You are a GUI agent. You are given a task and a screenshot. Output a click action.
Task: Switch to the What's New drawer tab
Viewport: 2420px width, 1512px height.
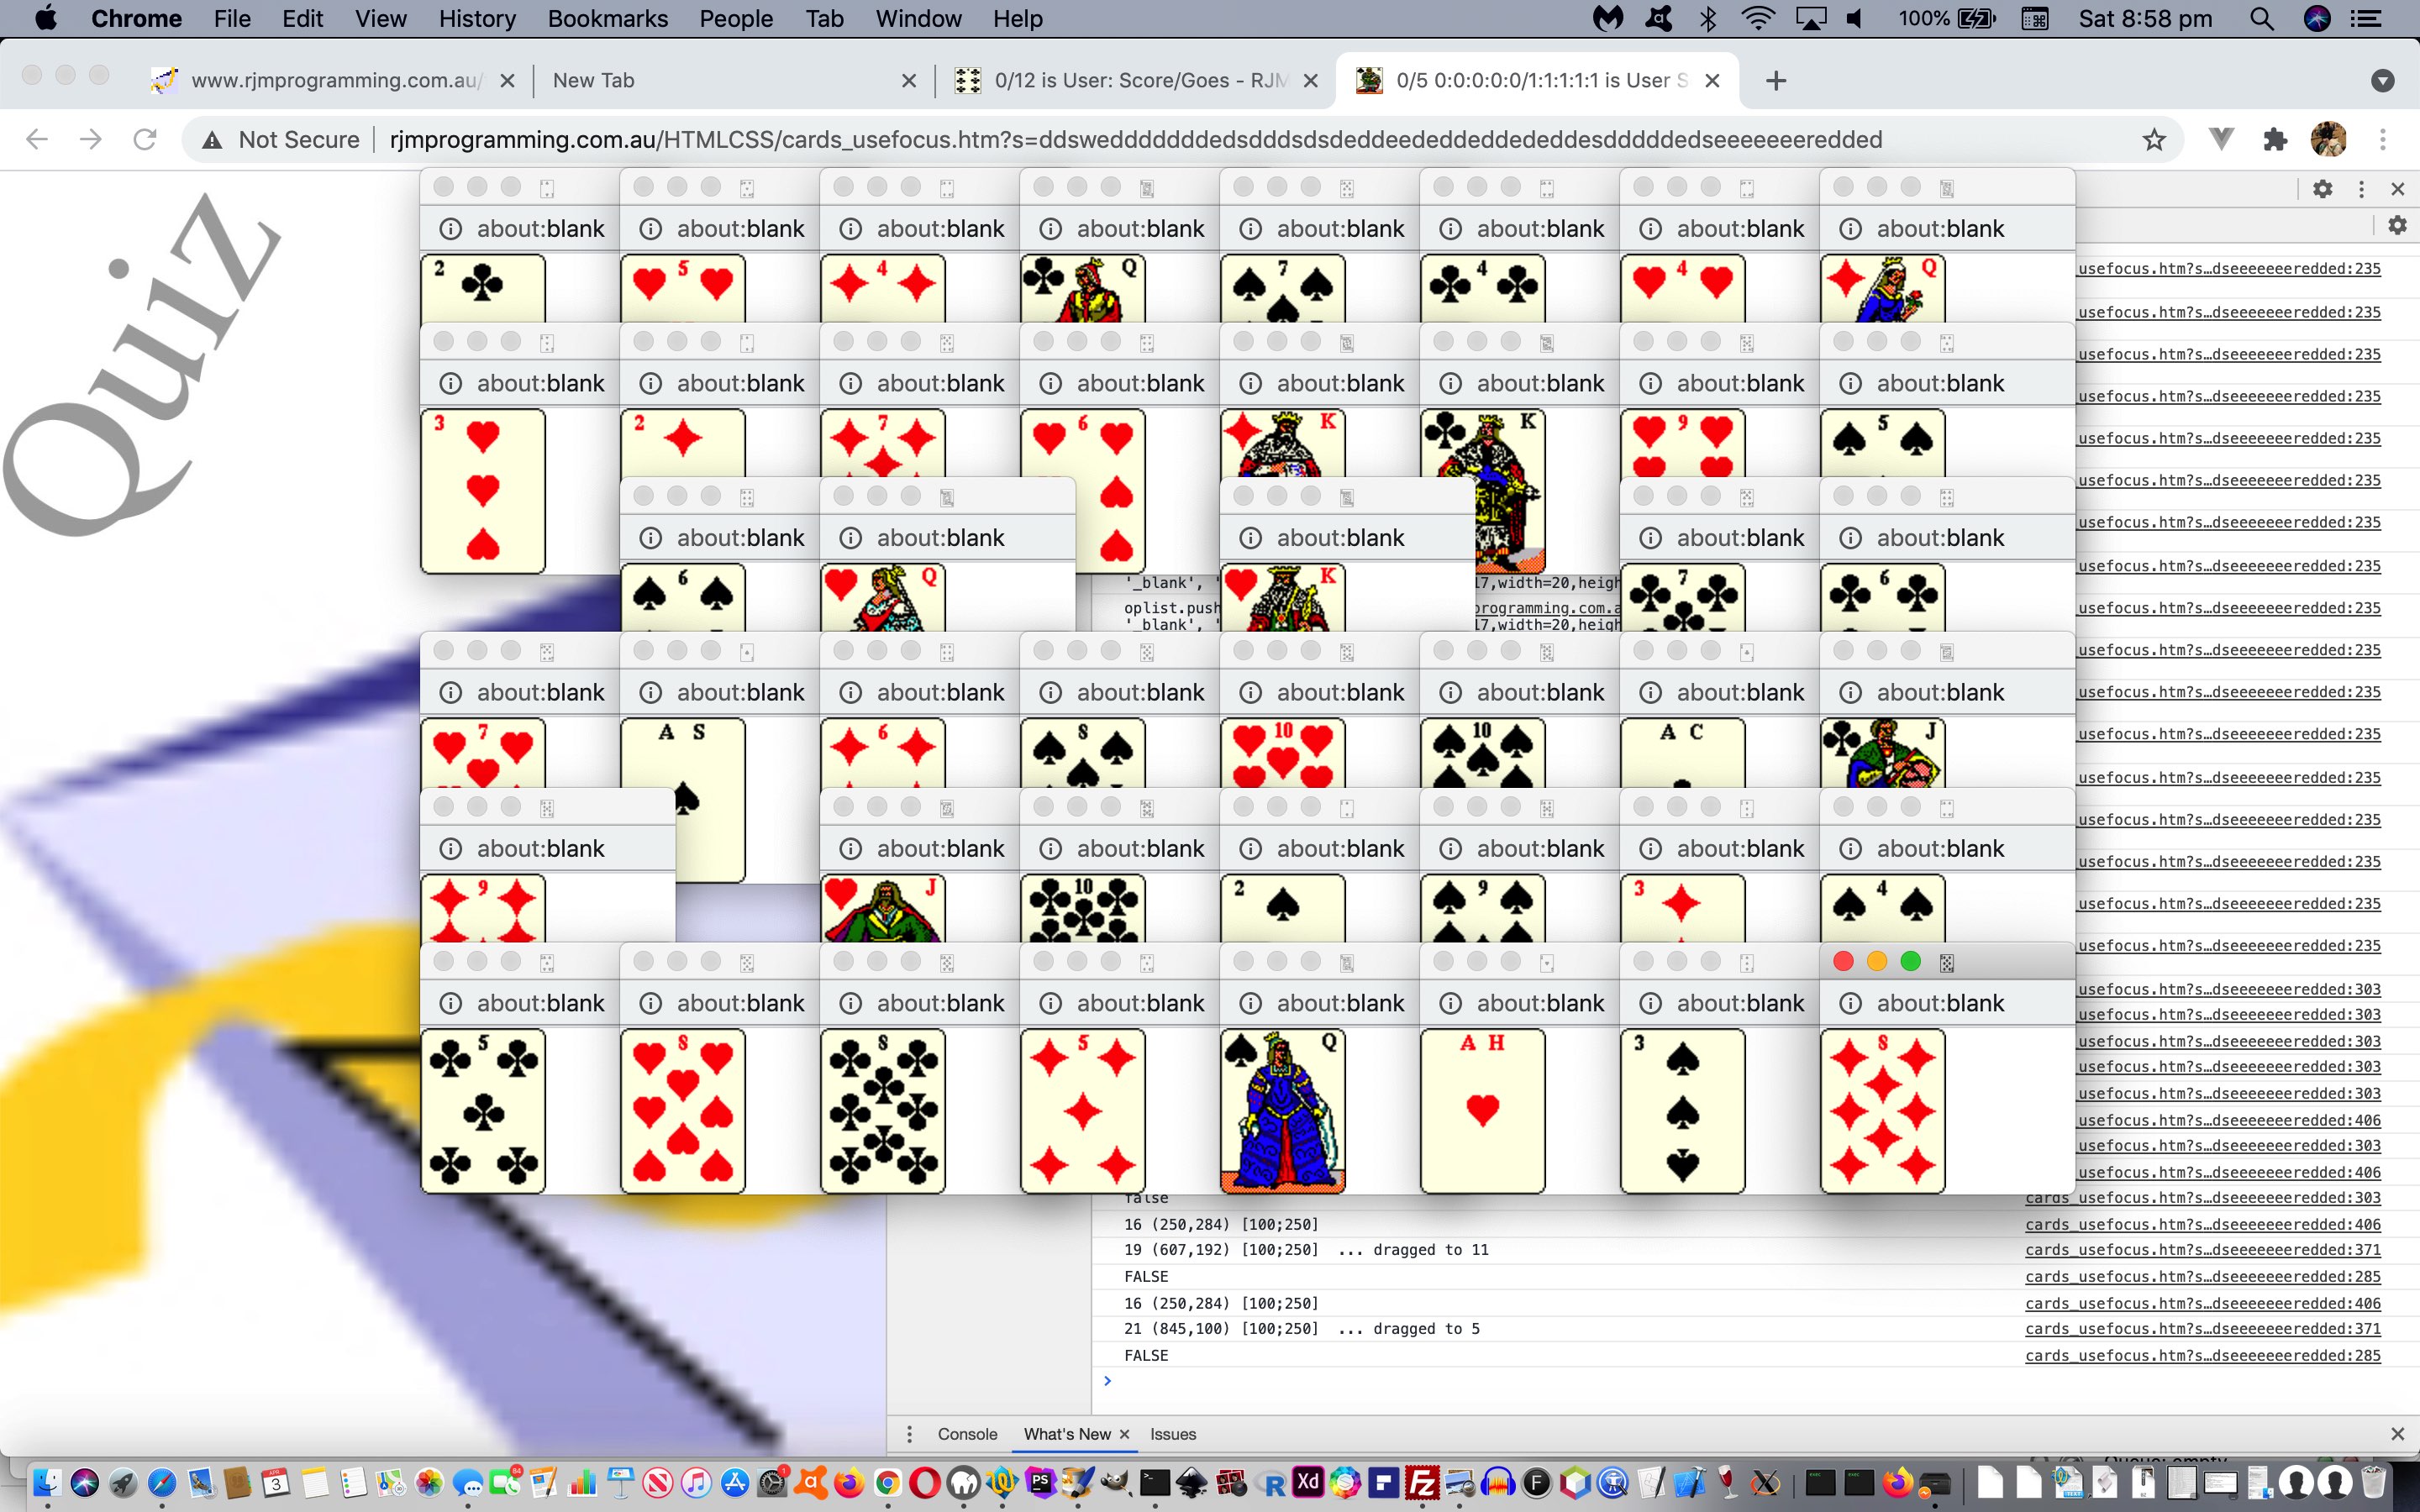click(x=1067, y=1434)
